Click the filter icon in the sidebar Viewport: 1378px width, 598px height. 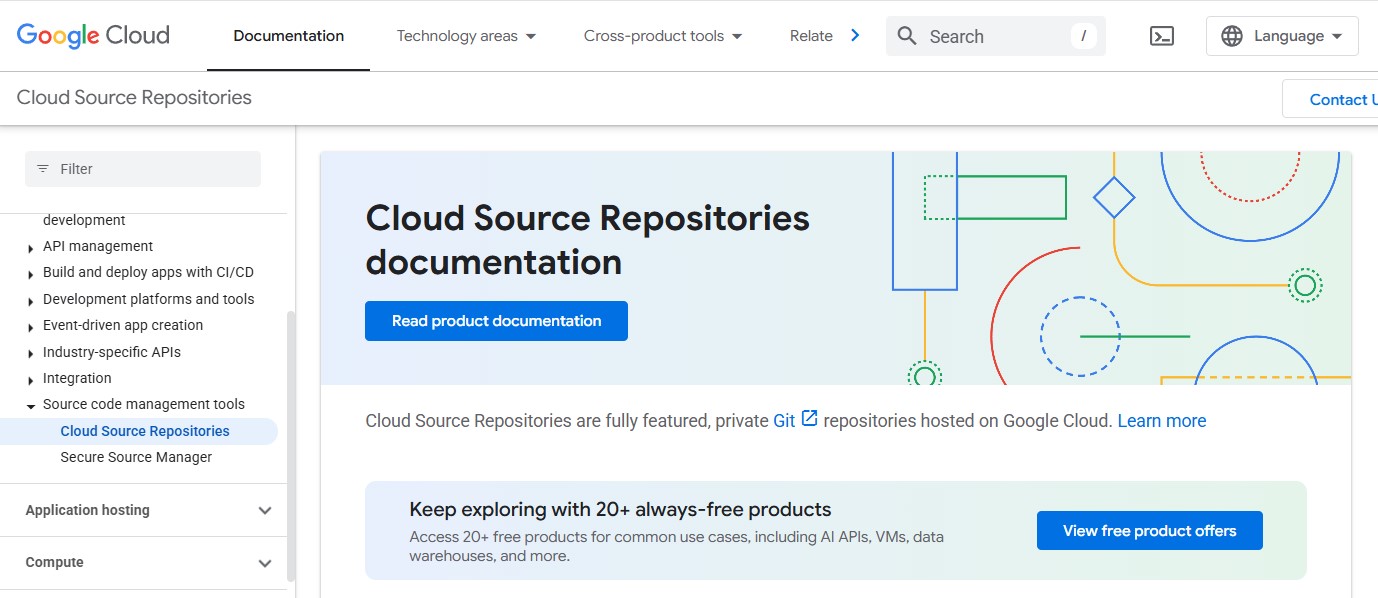[43, 168]
